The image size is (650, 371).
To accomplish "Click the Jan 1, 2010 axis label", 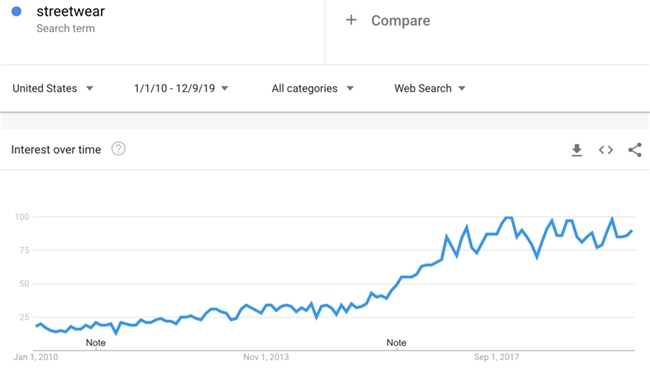I will tap(36, 357).
